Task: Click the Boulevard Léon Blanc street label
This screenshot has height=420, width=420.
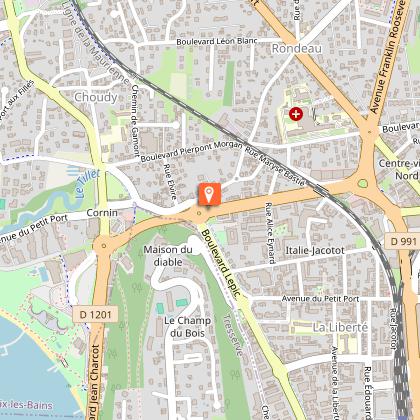Action: tap(217, 41)
